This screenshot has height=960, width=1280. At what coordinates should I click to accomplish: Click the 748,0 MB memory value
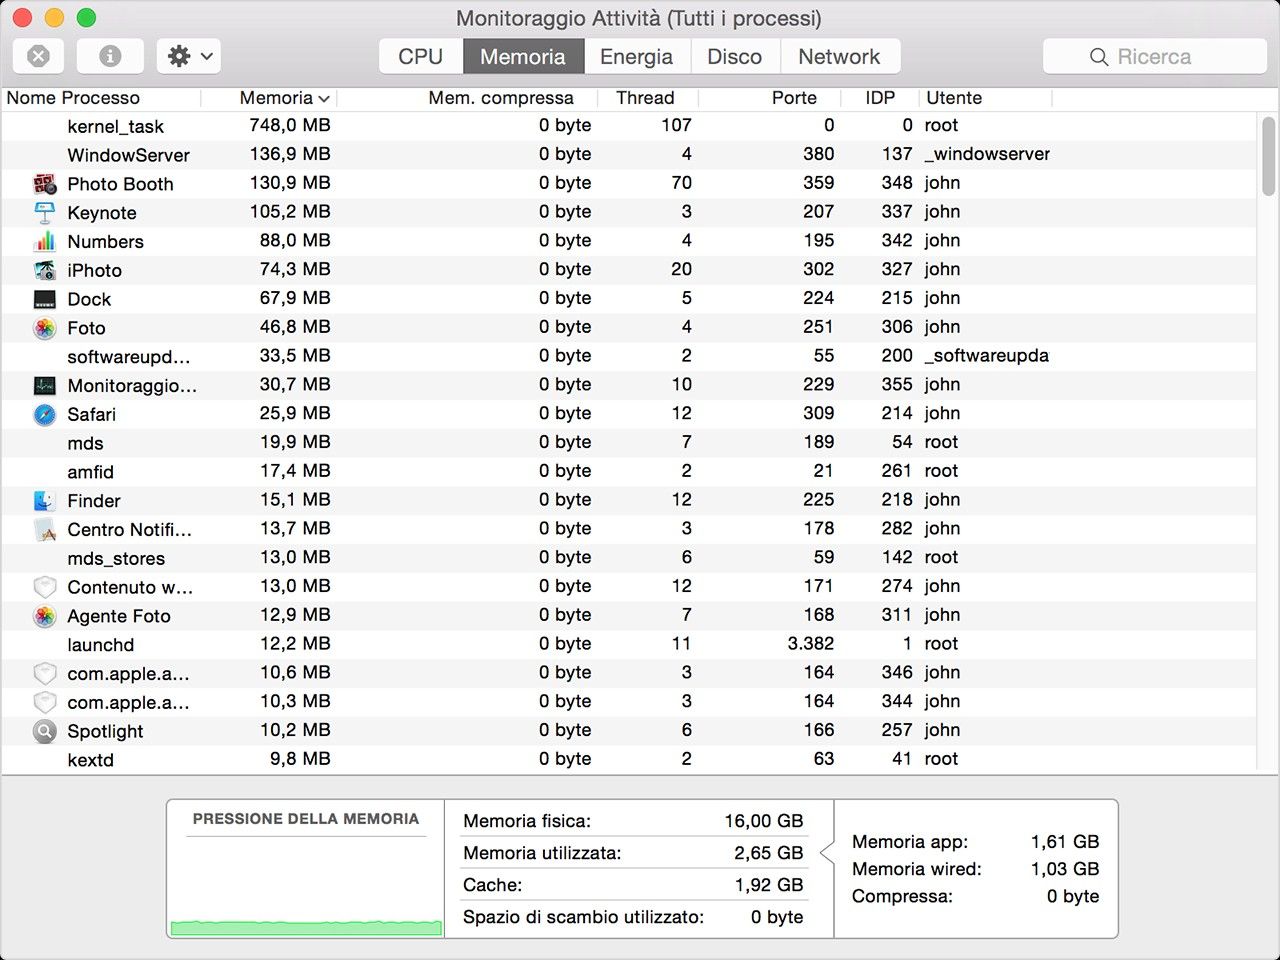click(290, 125)
